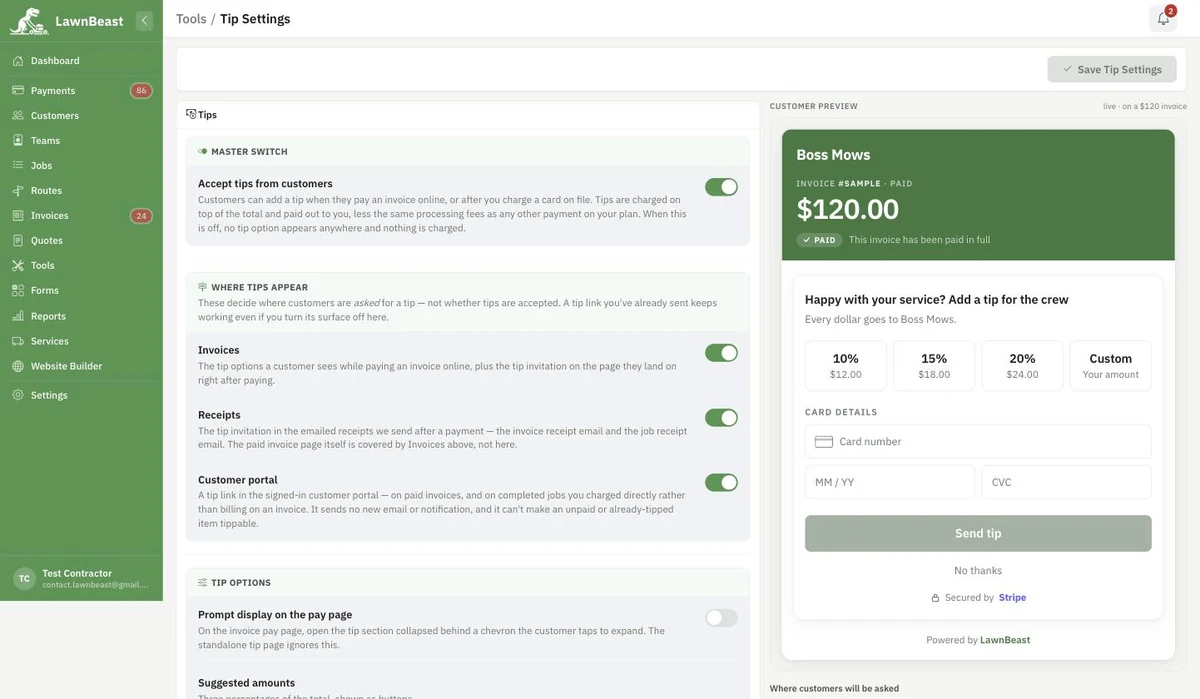Select the 20% $24.00 tip option
1200x699 pixels.
1022,366
